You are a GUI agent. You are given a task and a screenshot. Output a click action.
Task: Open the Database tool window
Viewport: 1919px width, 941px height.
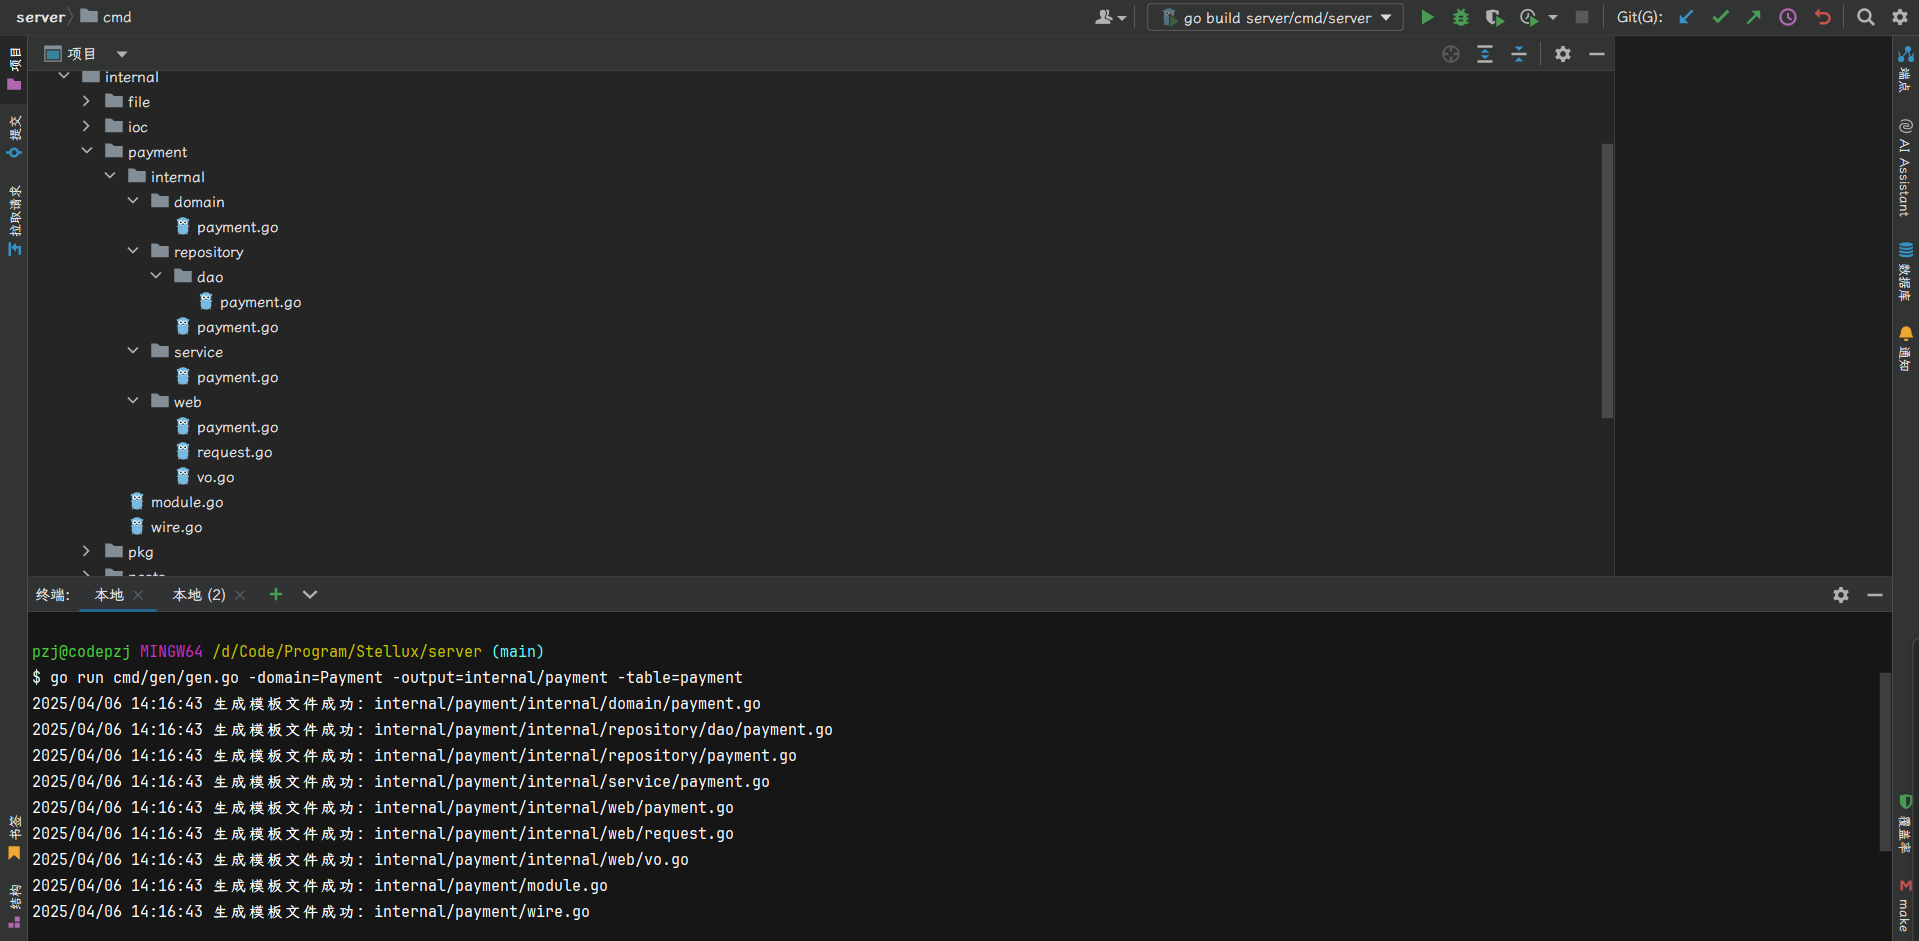[x=1905, y=271]
